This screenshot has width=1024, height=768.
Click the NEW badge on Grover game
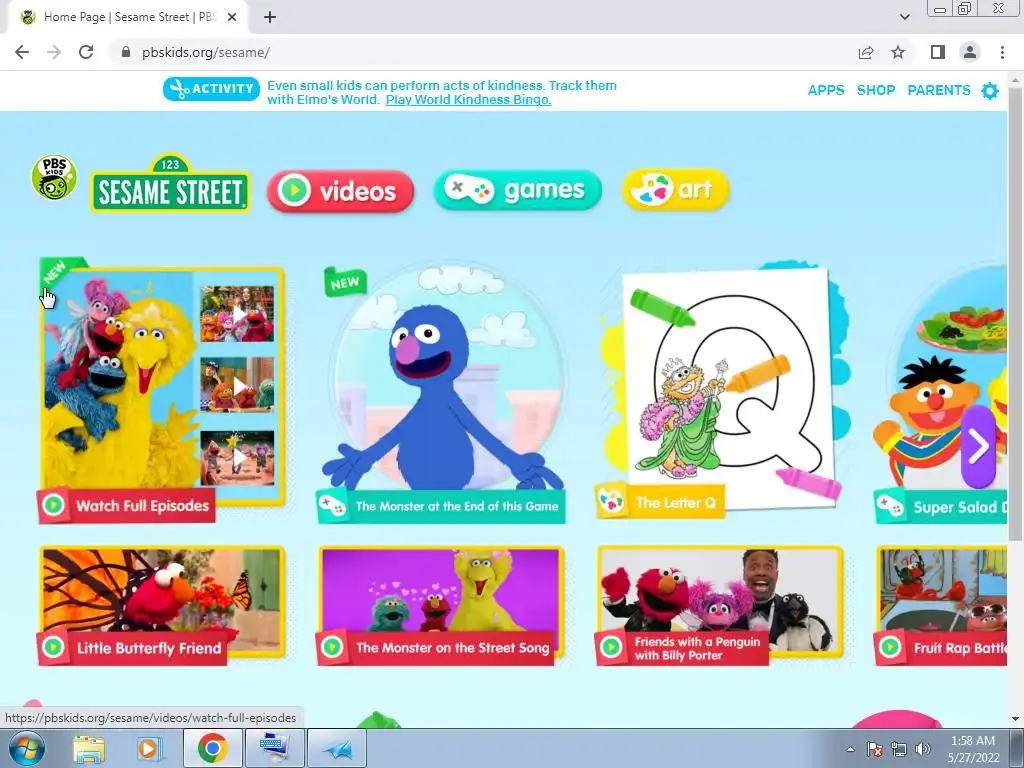point(345,282)
